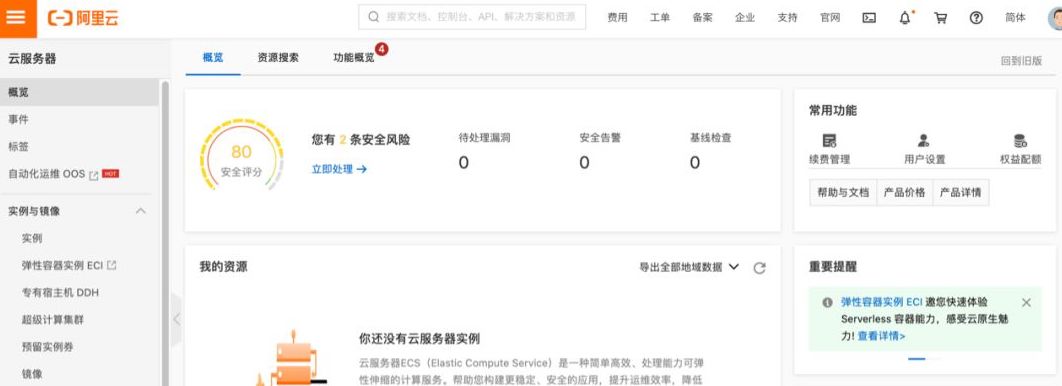Switch to the 功能概览 tab
Screen dimensions: 1062x386
pos(354,58)
